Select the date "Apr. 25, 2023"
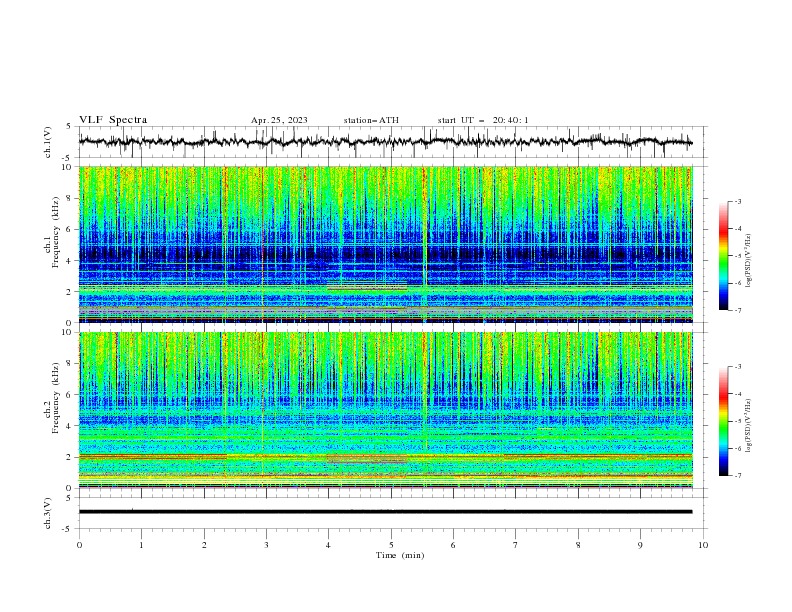The height and width of the screenshot is (612, 792). click(279, 120)
